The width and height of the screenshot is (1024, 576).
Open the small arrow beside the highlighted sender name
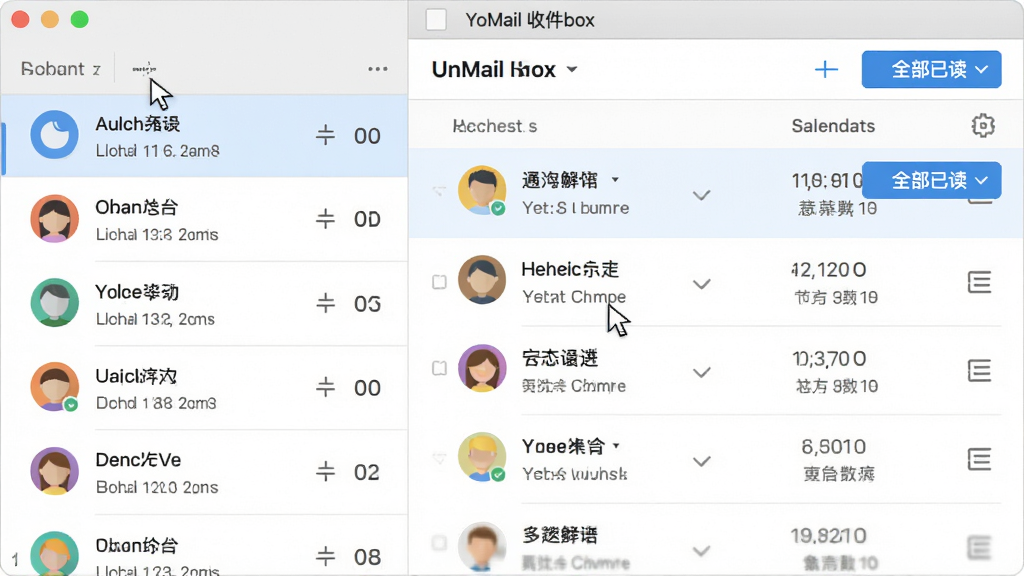[x=615, y=180]
